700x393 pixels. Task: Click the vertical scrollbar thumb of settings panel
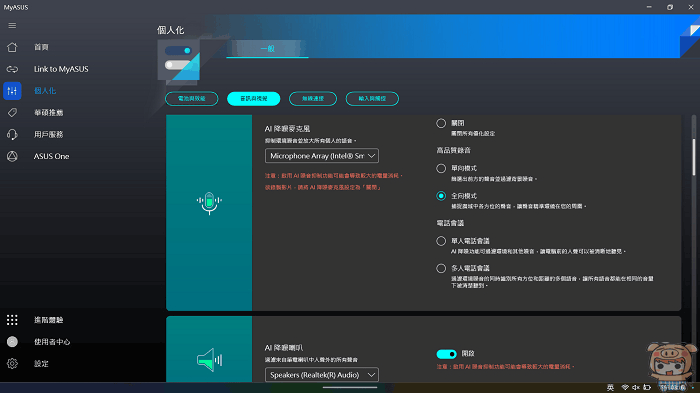click(694, 156)
